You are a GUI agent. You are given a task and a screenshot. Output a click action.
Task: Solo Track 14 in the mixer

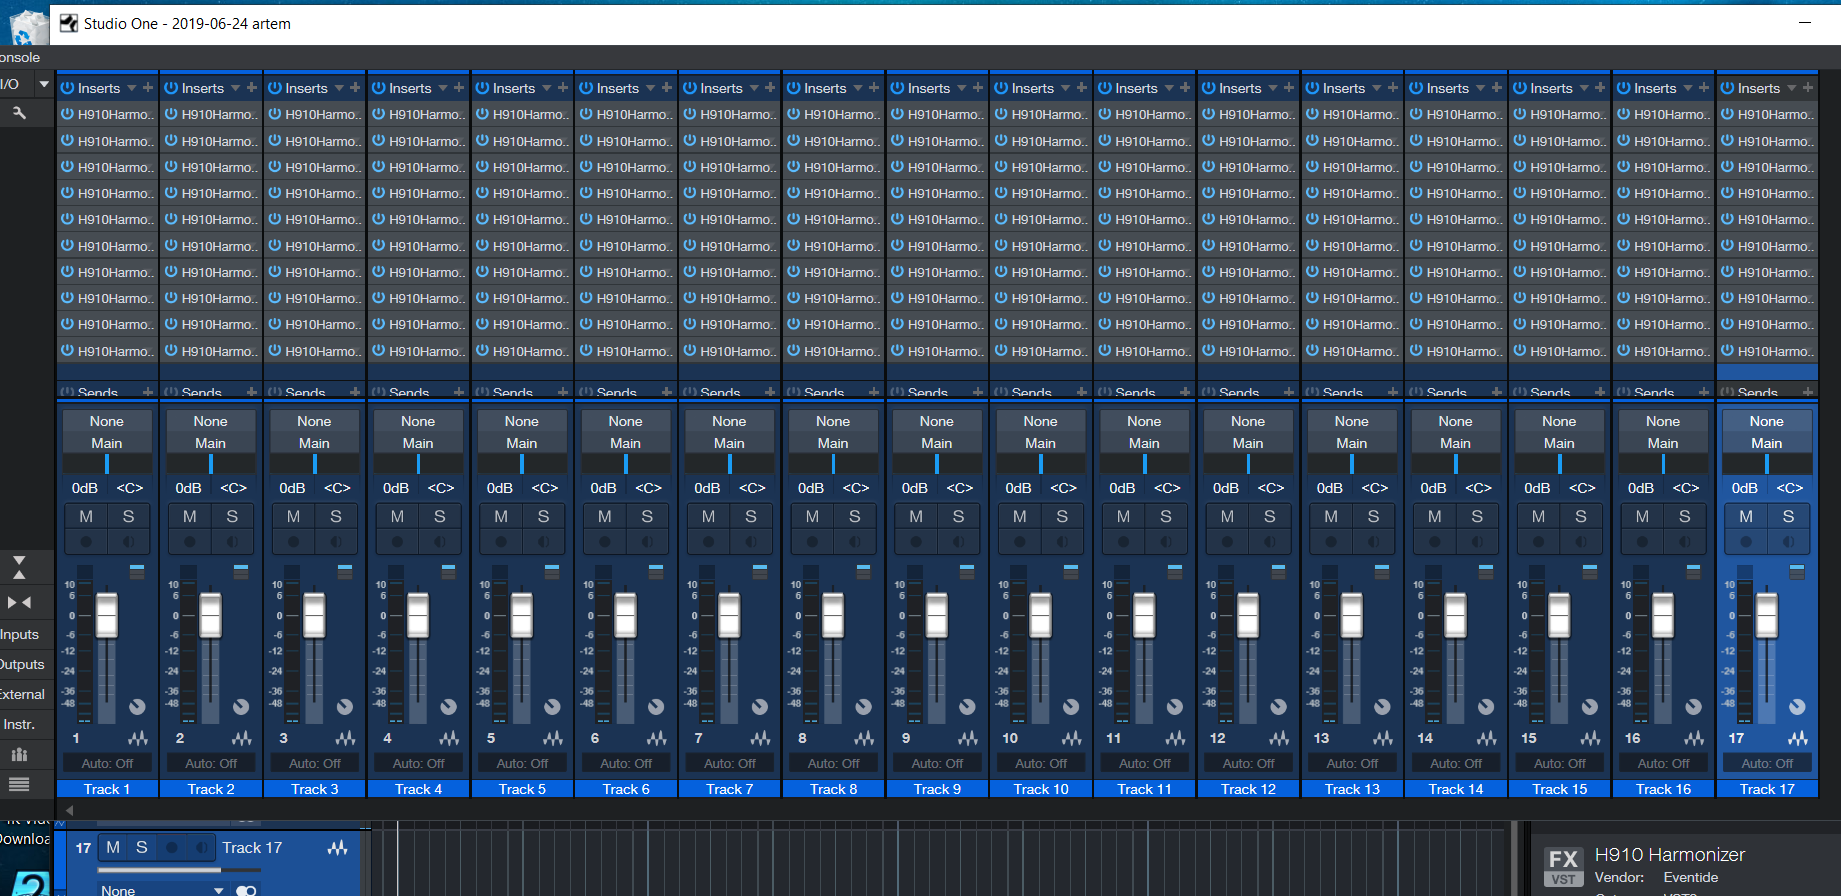click(1477, 516)
